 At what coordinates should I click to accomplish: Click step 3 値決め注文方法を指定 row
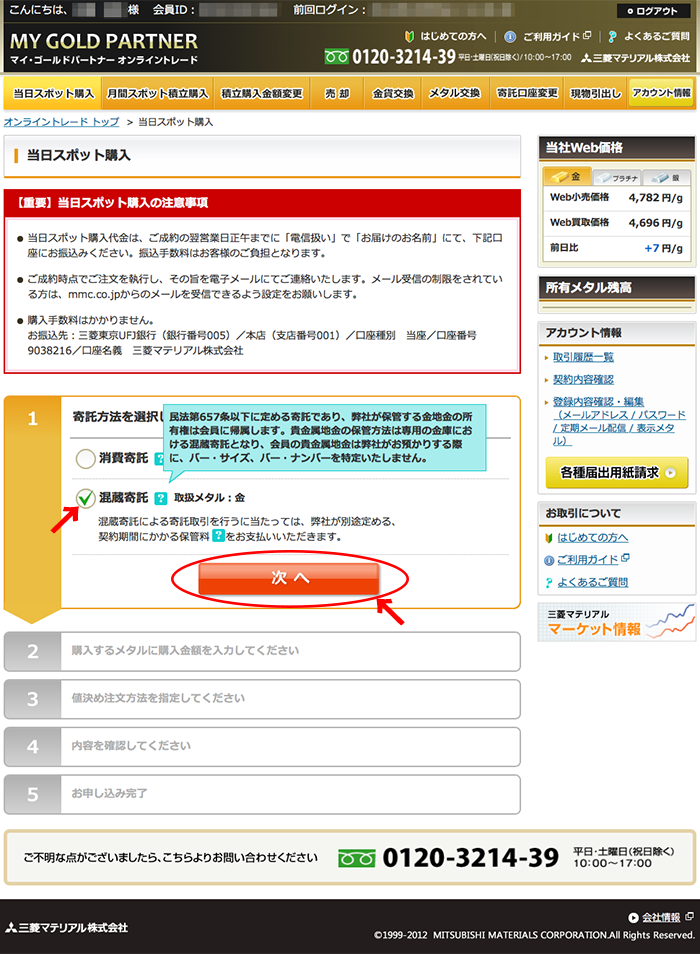(262, 699)
